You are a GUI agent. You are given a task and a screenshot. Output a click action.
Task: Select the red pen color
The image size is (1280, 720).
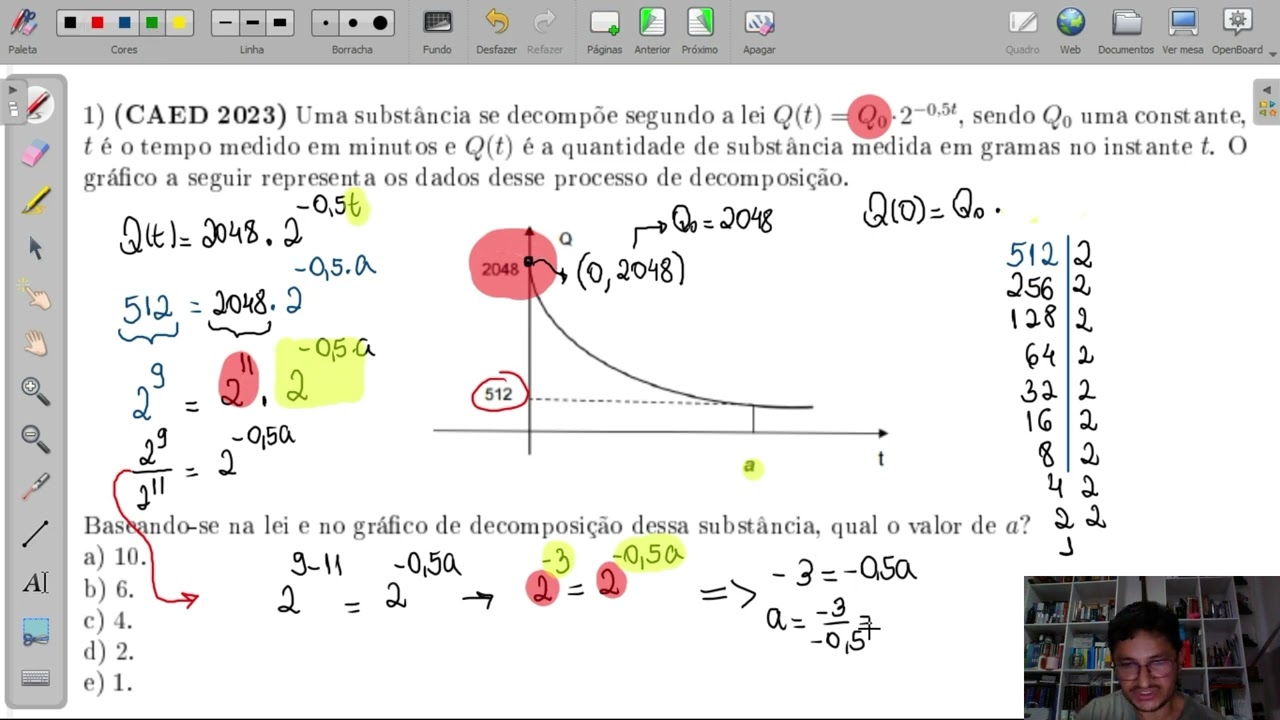(x=97, y=22)
